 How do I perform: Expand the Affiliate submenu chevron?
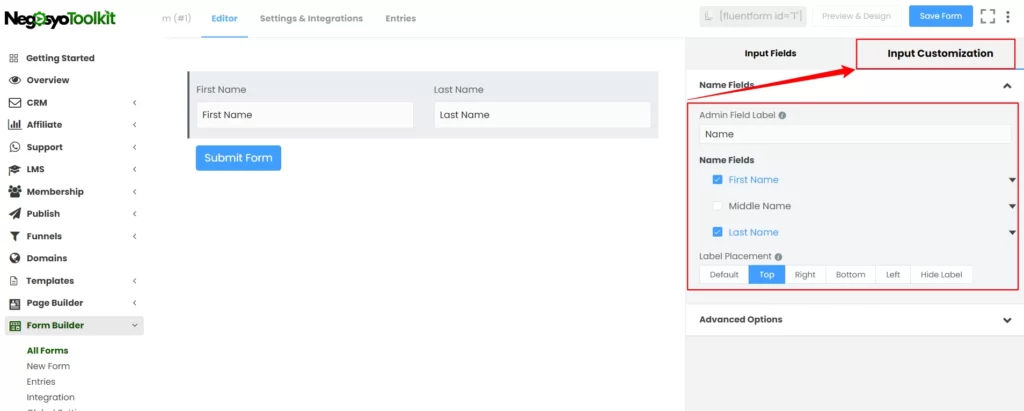pos(135,125)
